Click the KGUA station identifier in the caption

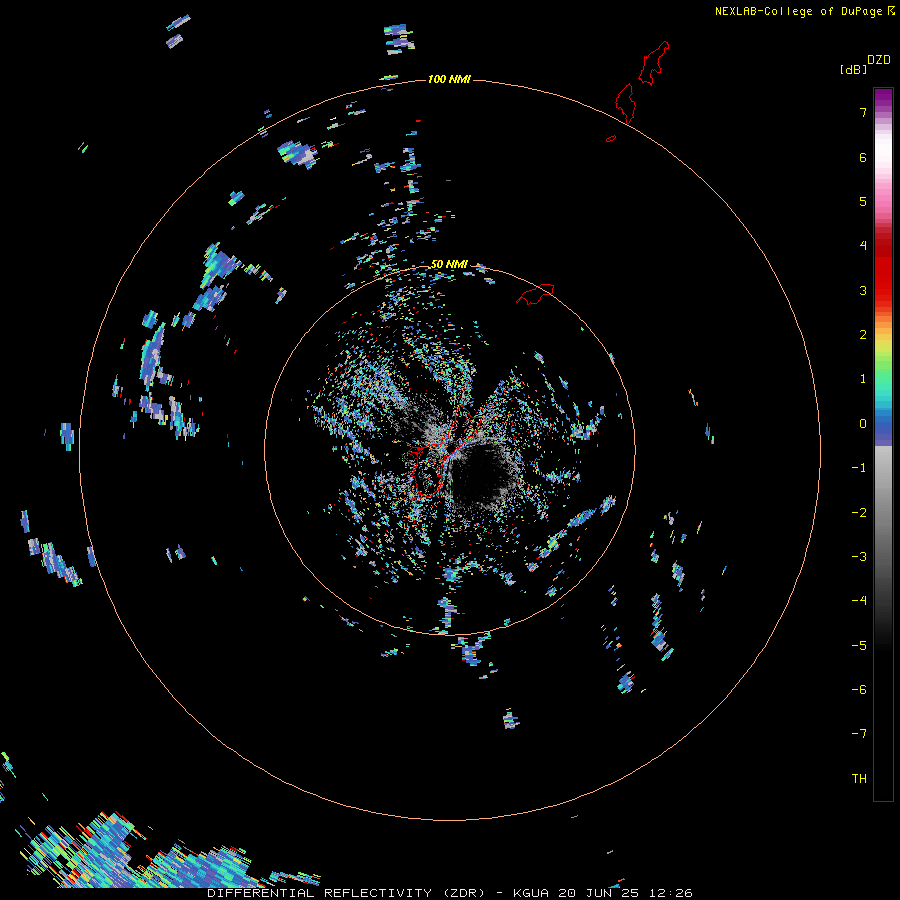pos(529,893)
